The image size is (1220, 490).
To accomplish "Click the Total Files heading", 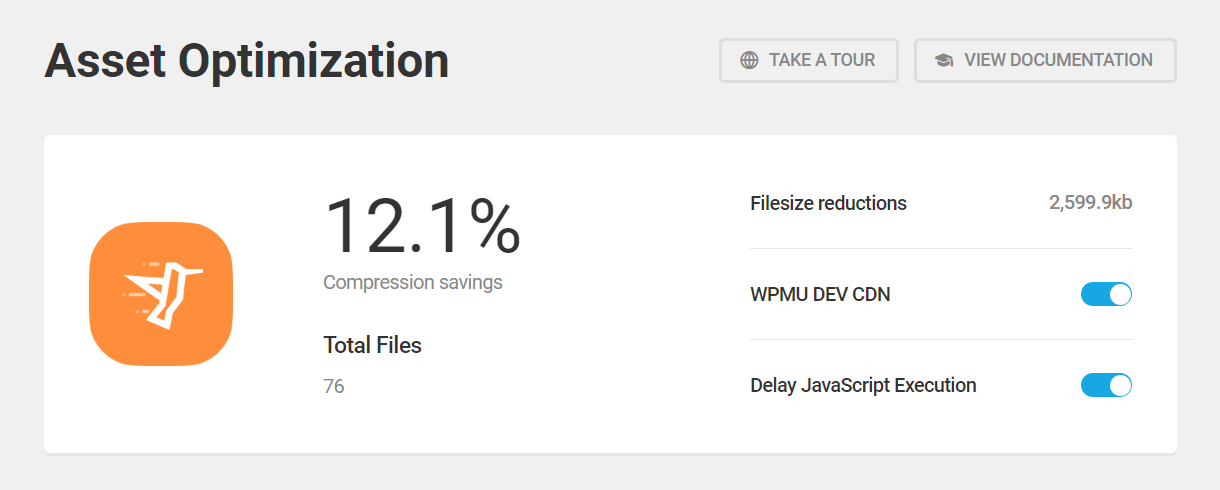I will tap(373, 345).
